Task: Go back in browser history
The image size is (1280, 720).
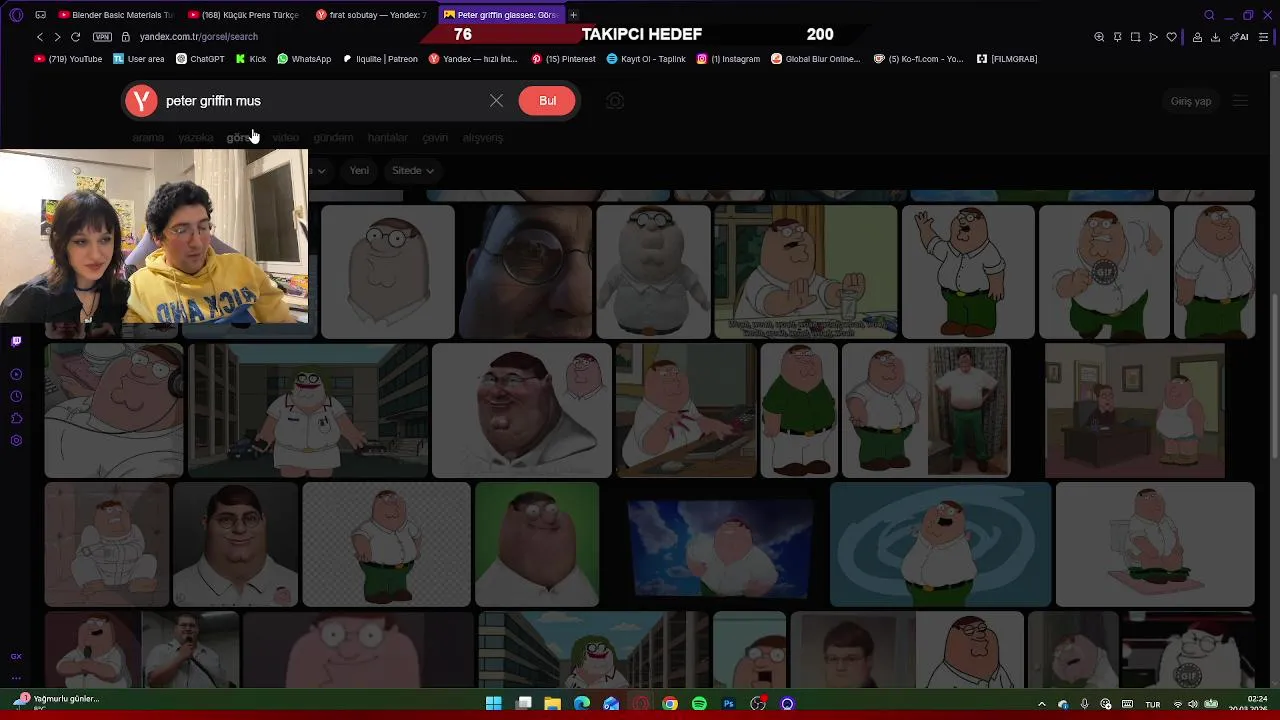Action: point(39,37)
